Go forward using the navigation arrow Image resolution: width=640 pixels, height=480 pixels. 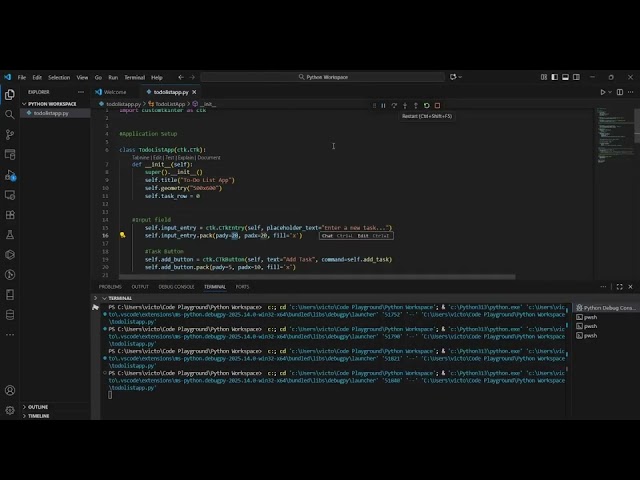pyautogui.click(x=192, y=77)
